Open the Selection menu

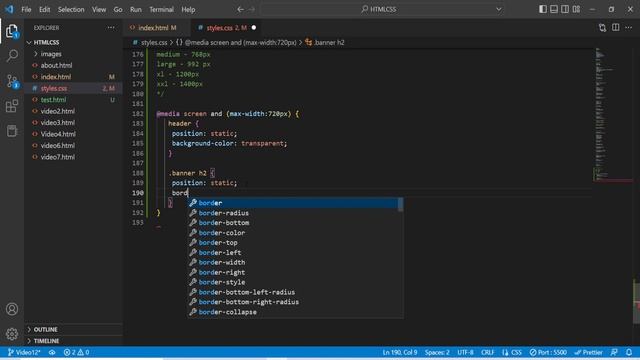coord(71,9)
